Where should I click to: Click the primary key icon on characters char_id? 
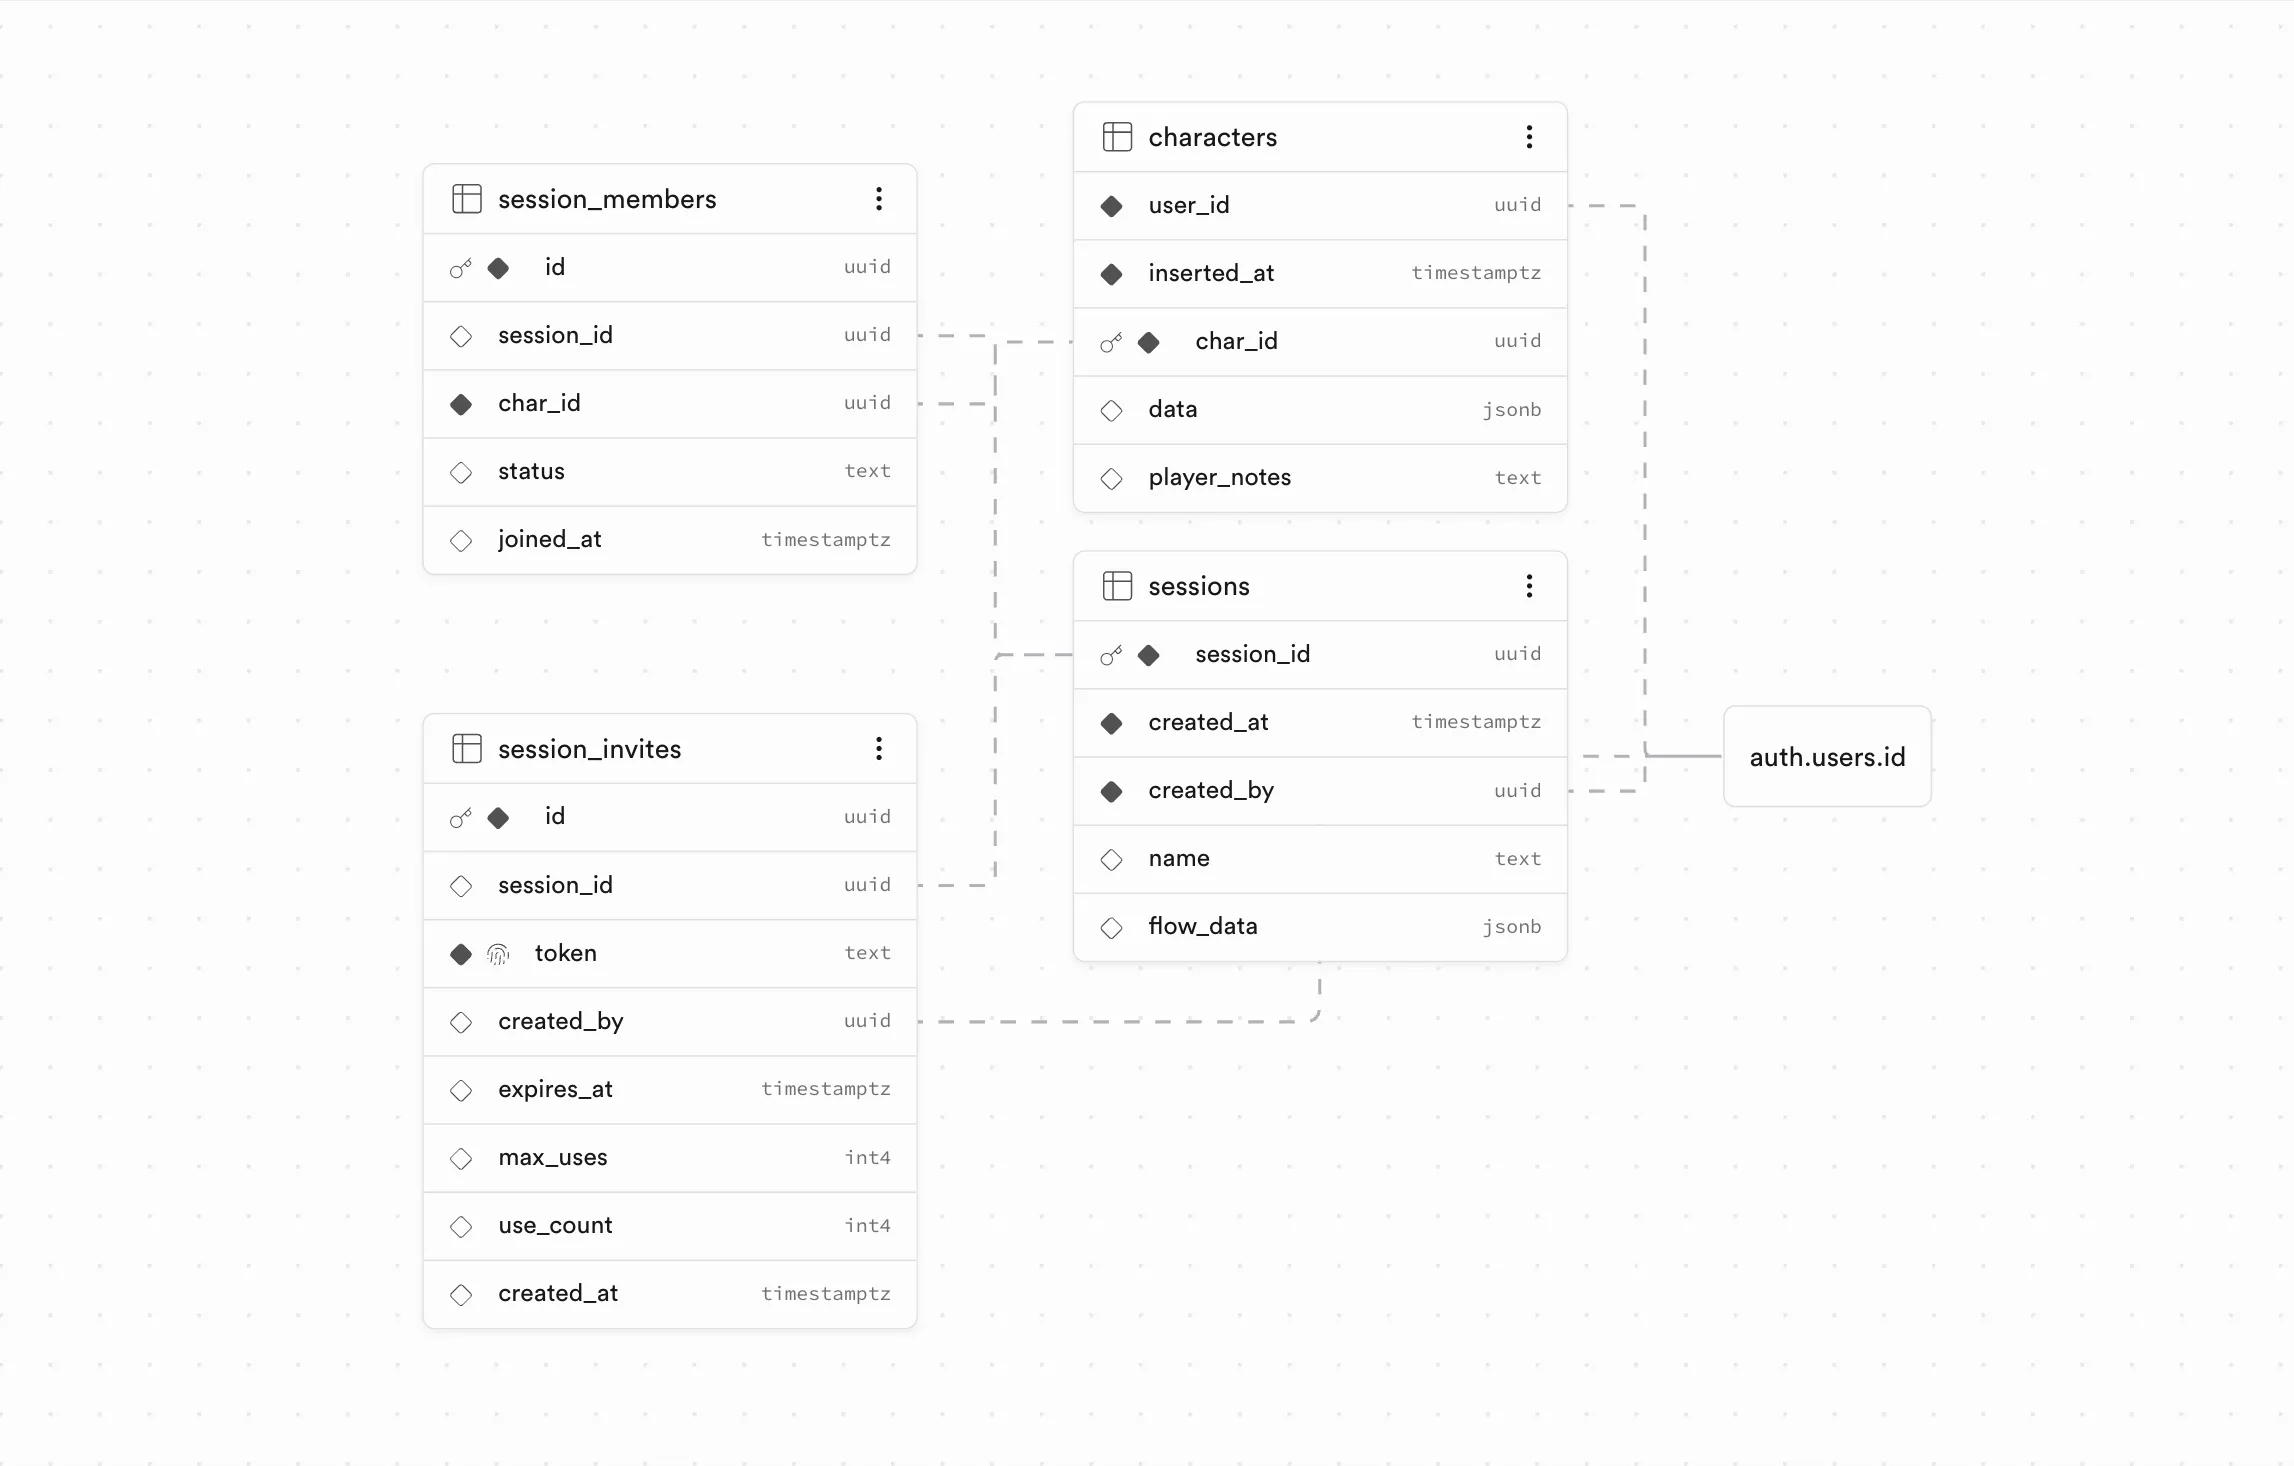(x=1112, y=341)
